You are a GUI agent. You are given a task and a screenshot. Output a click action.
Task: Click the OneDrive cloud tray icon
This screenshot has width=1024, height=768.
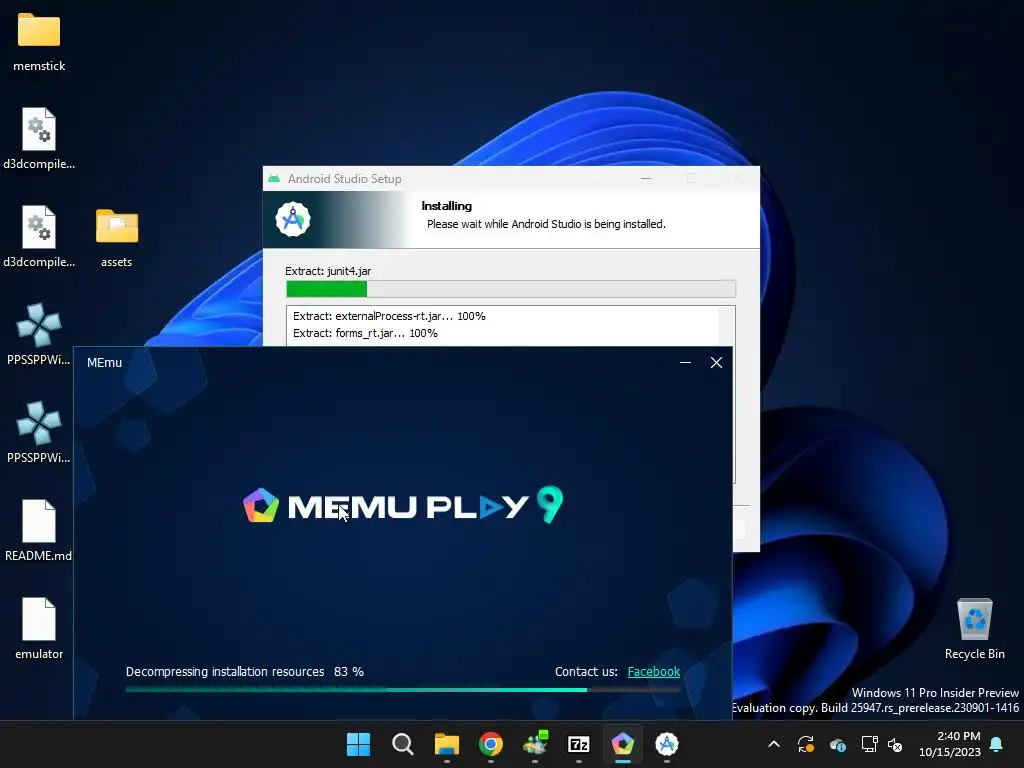coord(838,744)
